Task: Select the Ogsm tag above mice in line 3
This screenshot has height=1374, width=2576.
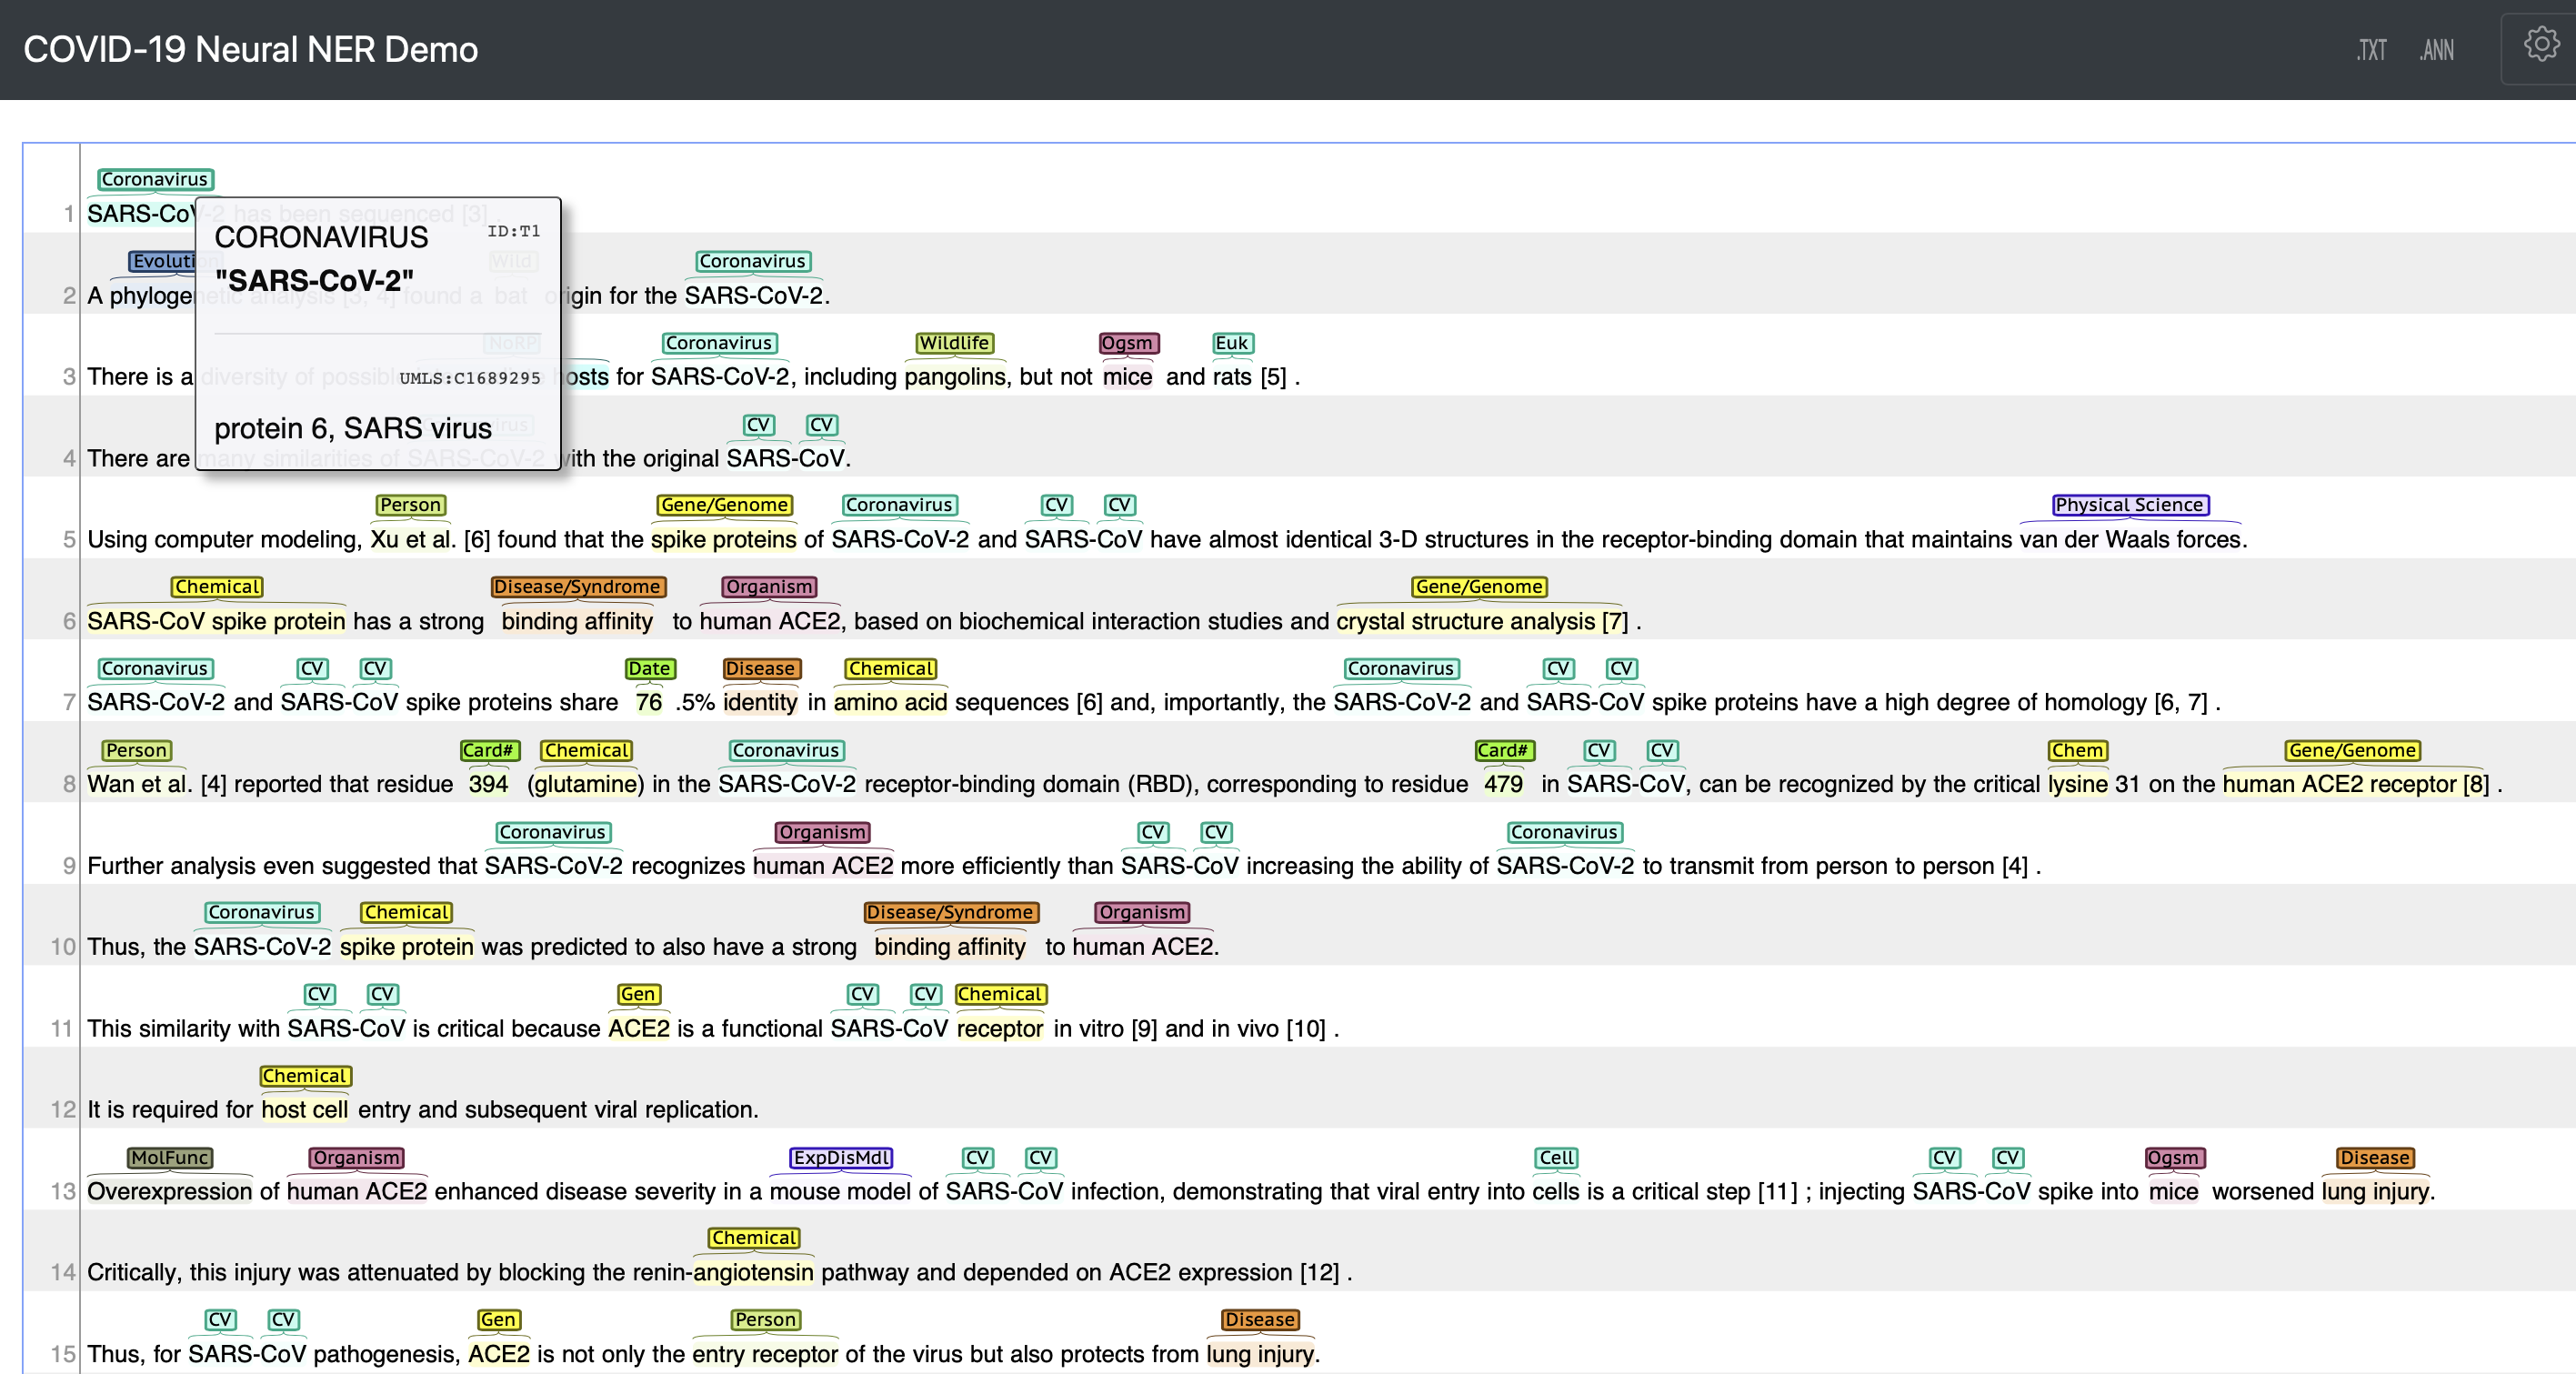Action: click(1127, 343)
